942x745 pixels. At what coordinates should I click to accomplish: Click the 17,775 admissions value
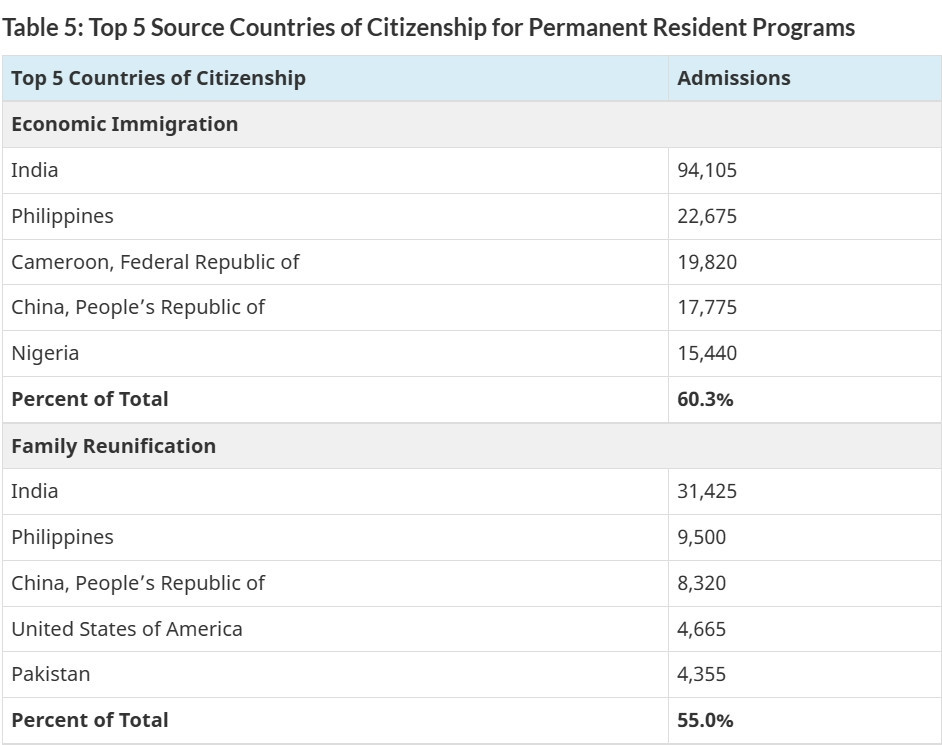click(707, 308)
